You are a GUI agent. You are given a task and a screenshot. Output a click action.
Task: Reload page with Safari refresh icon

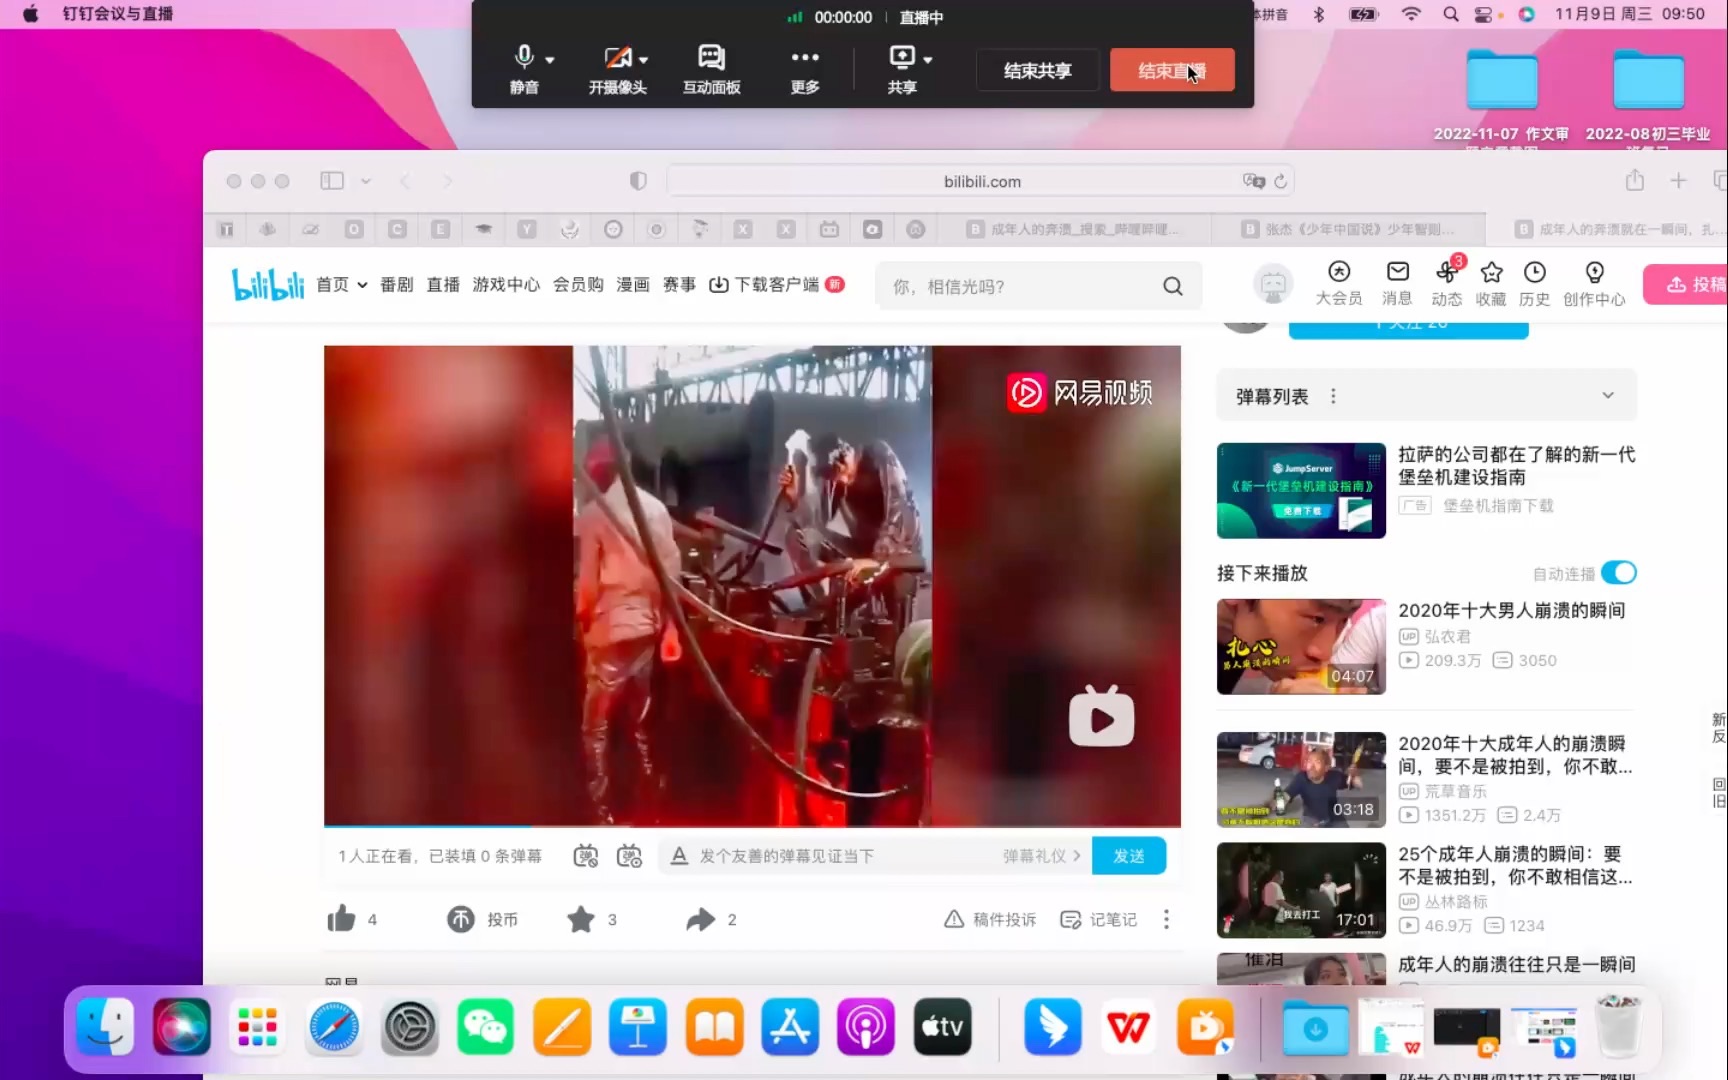[1280, 181]
